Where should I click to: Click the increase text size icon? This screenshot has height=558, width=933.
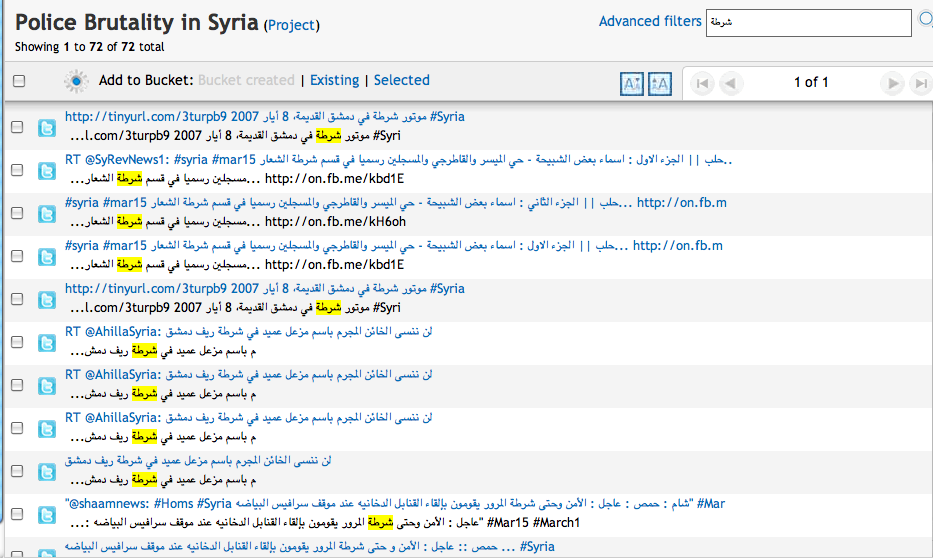(x=659, y=84)
